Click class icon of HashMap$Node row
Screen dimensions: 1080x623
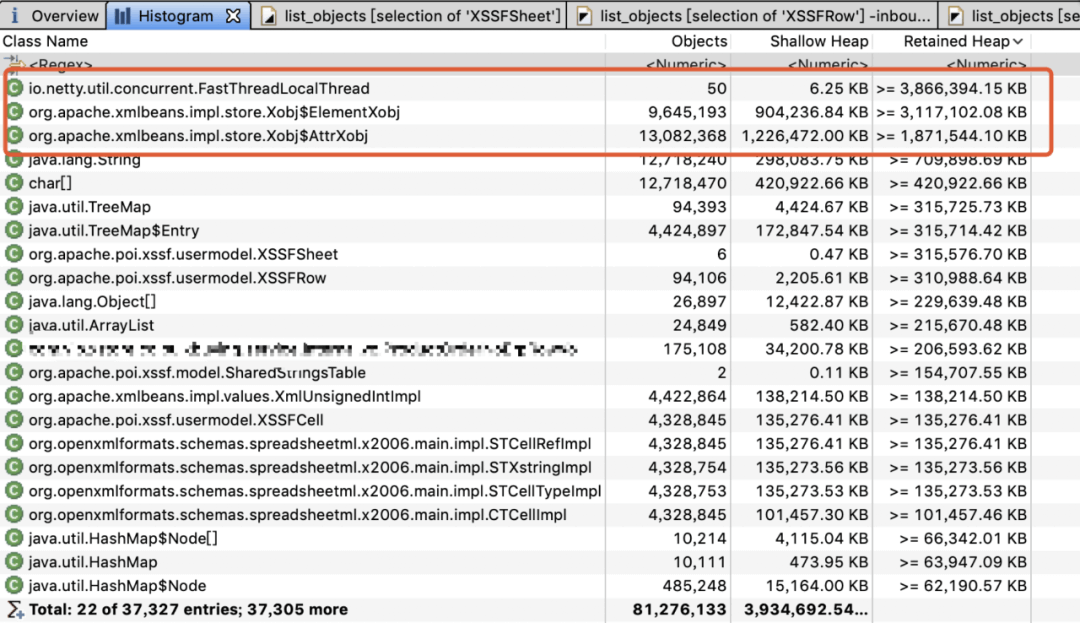14,586
